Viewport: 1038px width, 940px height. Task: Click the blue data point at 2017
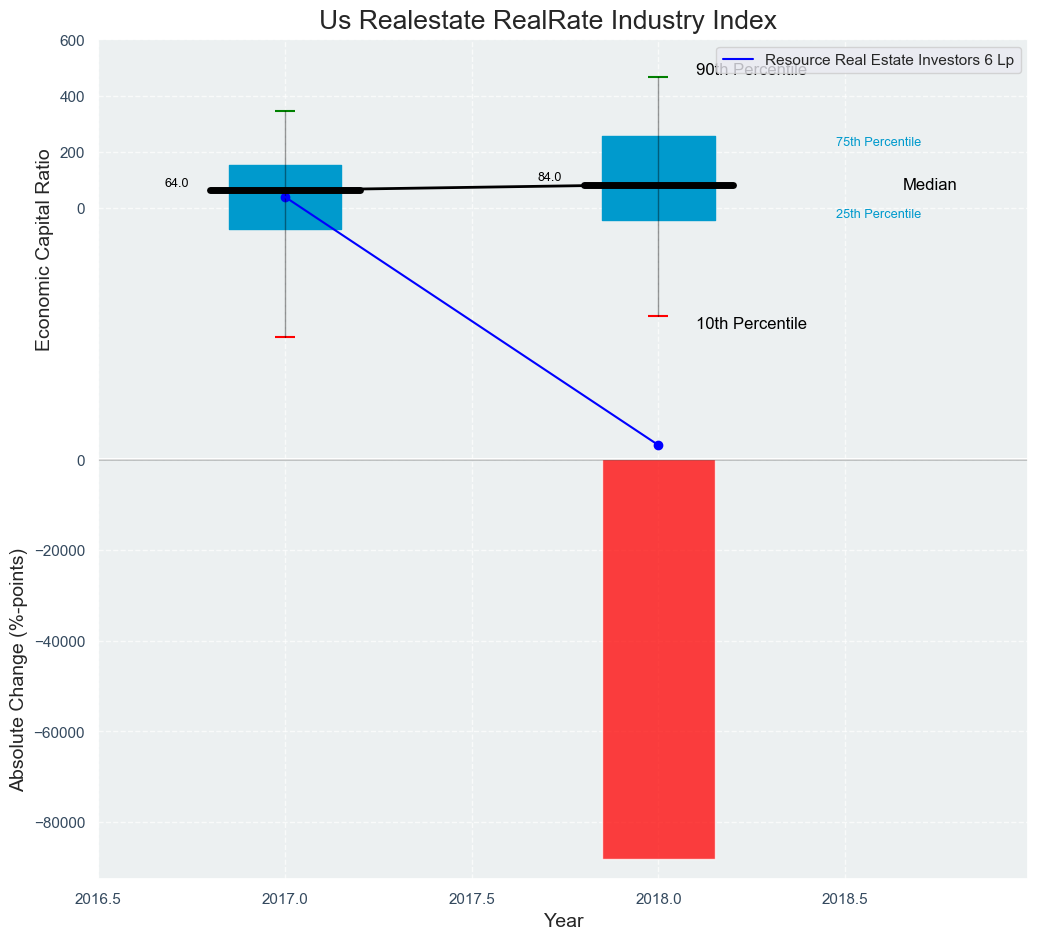point(285,198)
